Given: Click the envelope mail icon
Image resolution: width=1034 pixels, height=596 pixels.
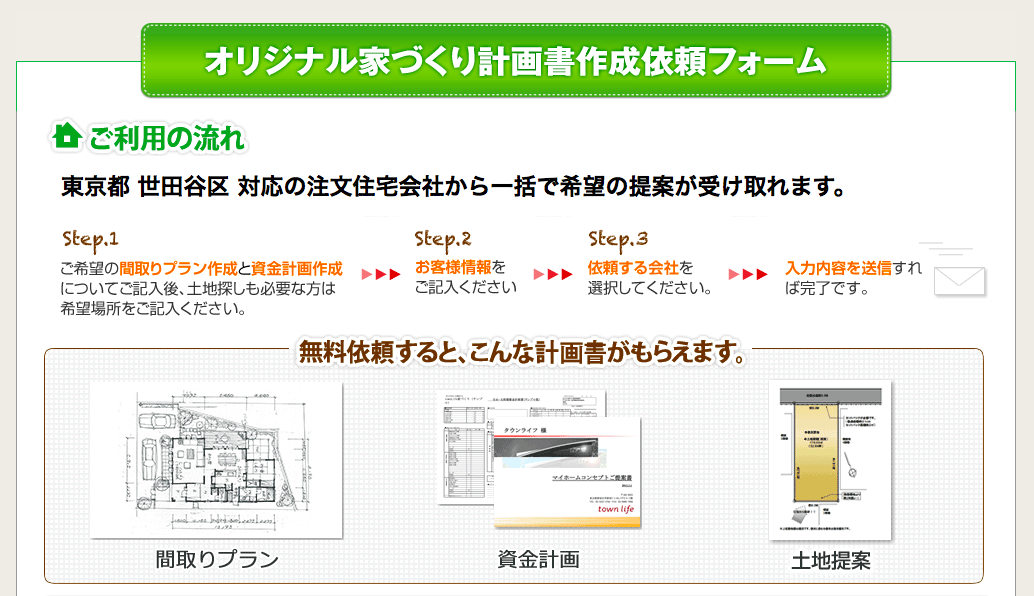Looking at the screenshot, I should point(958,279).
